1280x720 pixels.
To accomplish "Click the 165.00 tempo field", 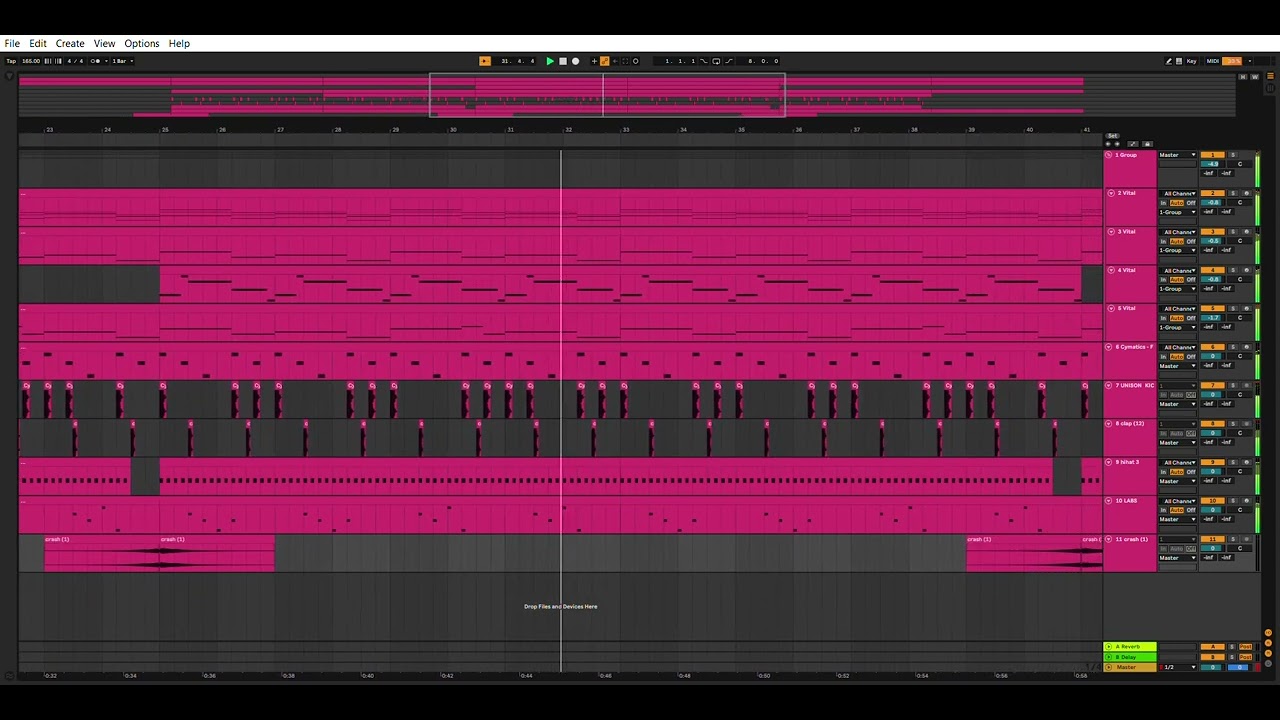I will point(31,61).
